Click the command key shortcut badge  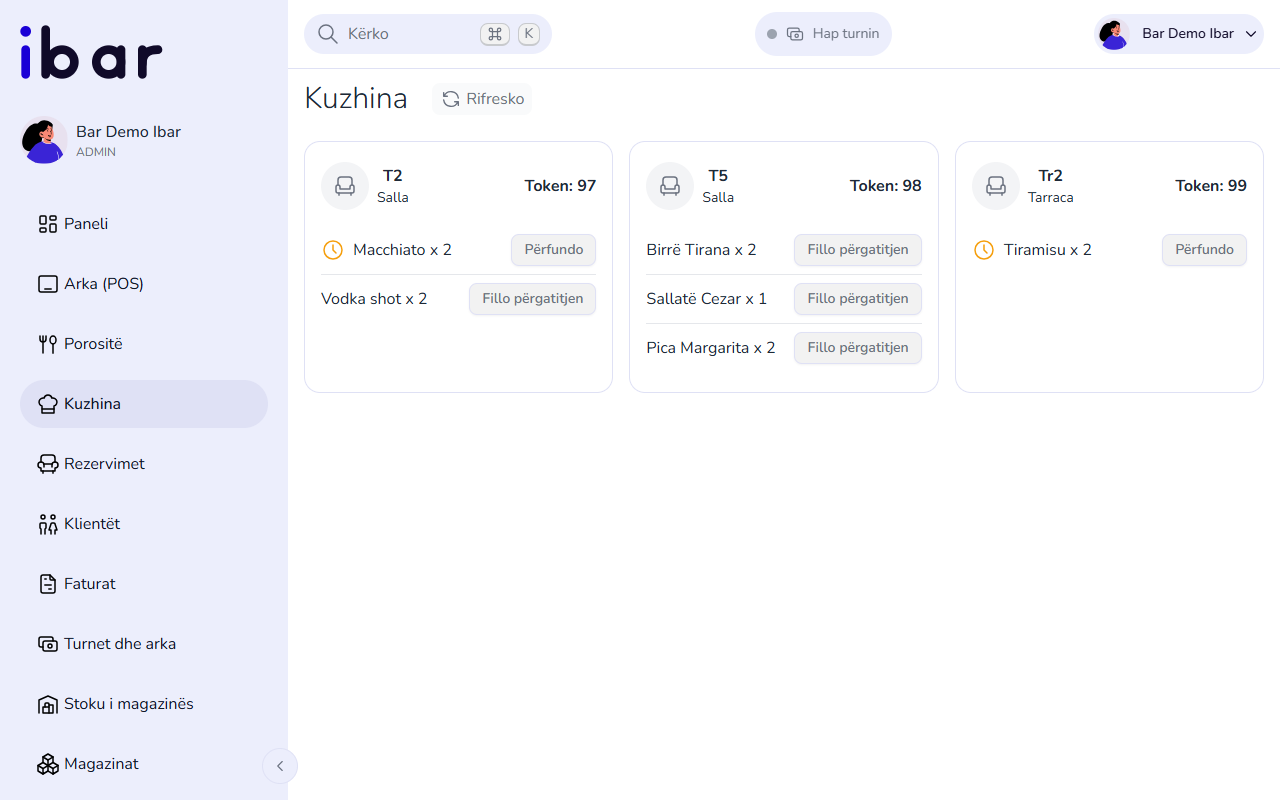(x=495, y=34)
